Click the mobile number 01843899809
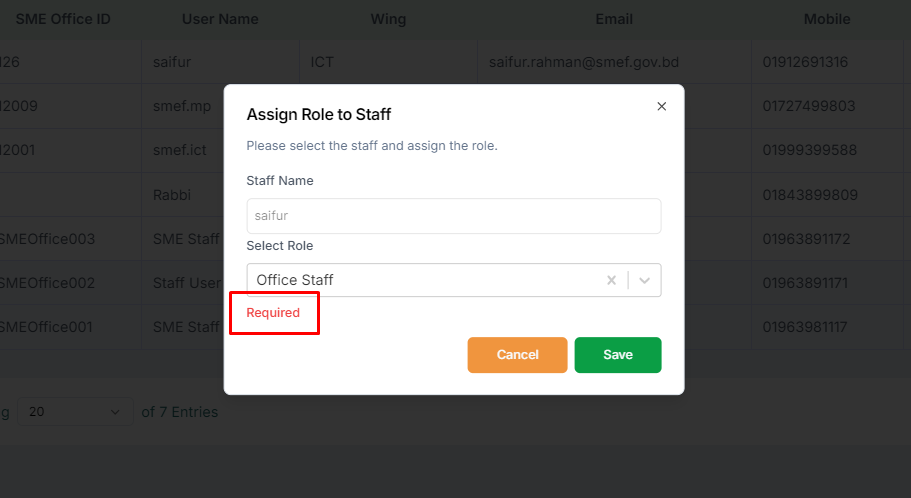Image resolution: width=911 pixels, height=498 pixels. (810, 195)
